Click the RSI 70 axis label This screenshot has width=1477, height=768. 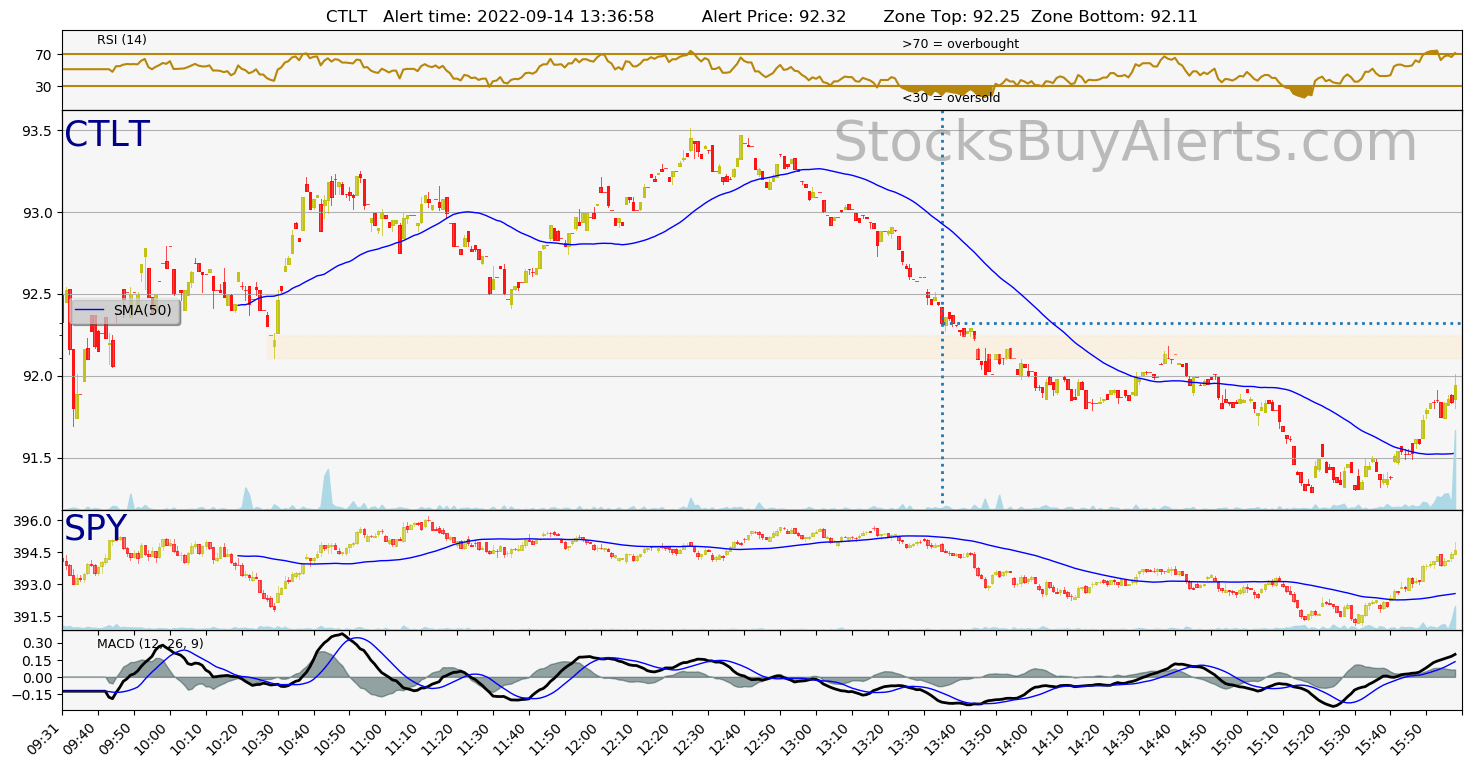(x=44, y=54)
